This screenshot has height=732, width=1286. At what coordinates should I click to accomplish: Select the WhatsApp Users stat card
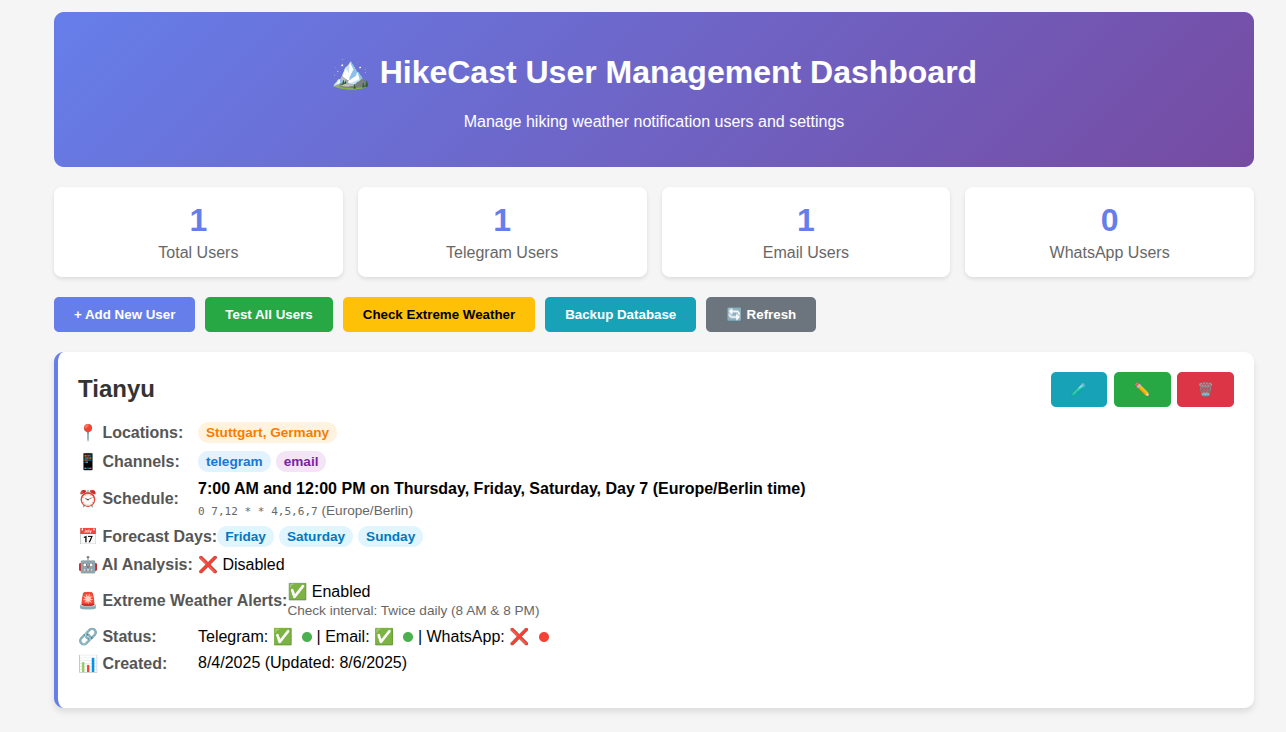coord(1109,232)
